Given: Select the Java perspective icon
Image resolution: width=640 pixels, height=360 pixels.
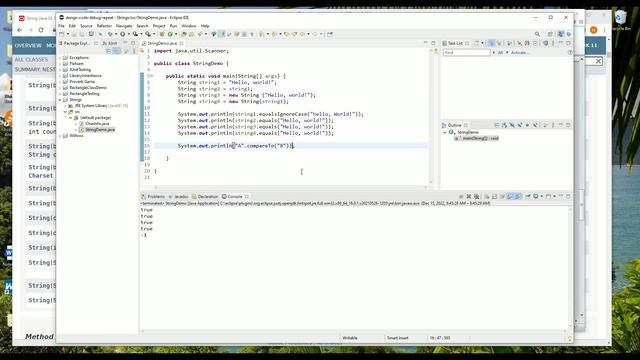Looking at the screenshot, I should pyautogui.click(x=561, y=34).
